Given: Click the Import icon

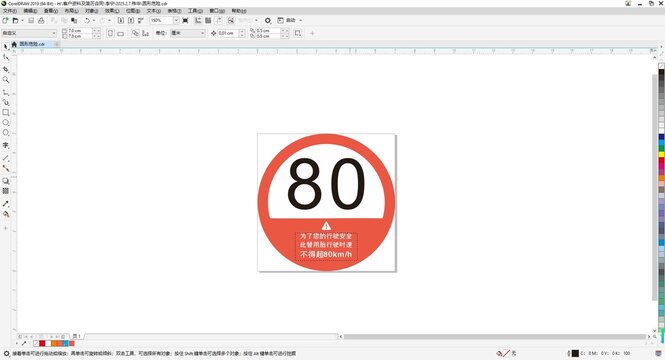Looking at the screenshot, I should tap(120, 20).
